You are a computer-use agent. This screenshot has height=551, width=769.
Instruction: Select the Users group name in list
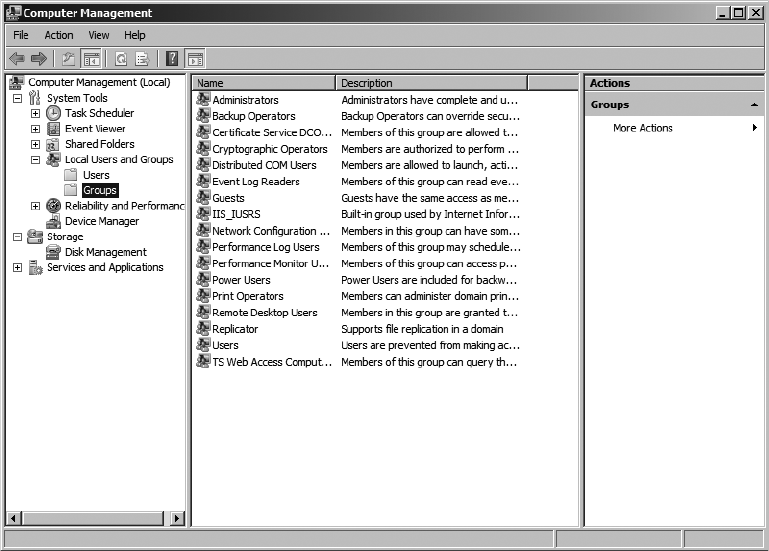coord(225,345)
